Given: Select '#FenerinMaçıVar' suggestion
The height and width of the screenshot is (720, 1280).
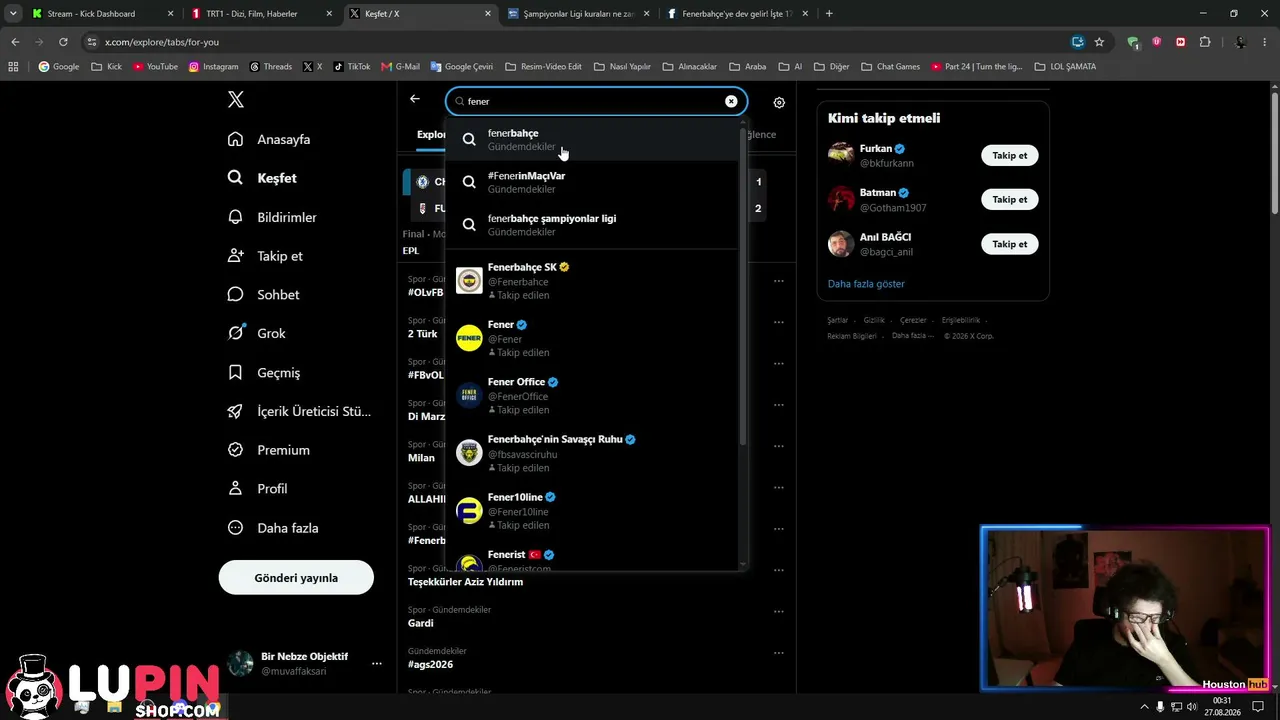Looking at the screenshot, I should click(592, 182).
